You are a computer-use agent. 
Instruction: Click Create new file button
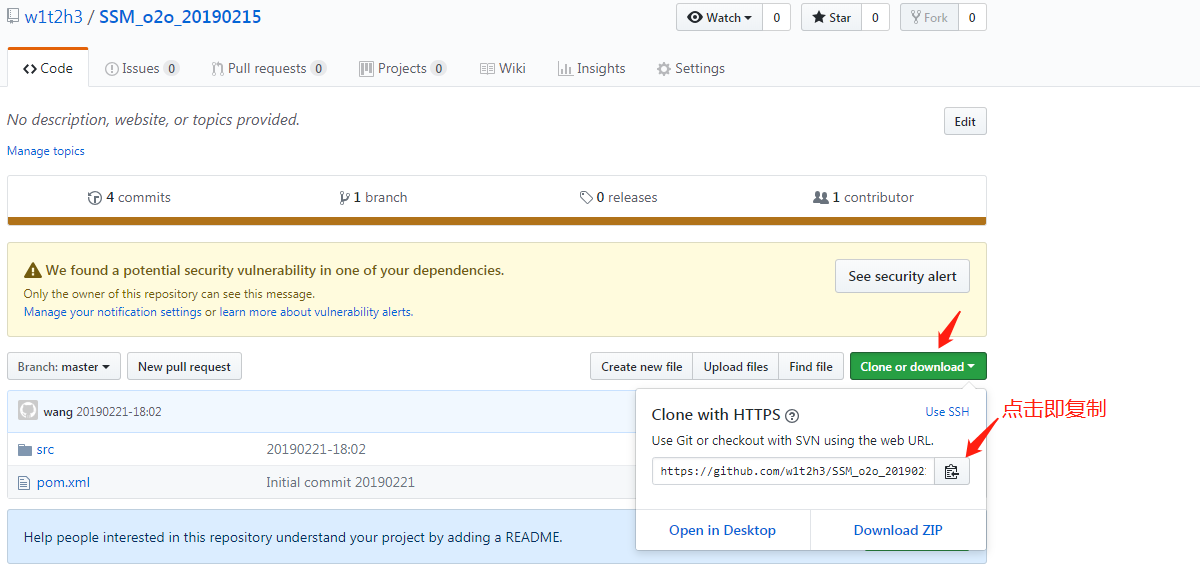[x=641, y=367]
